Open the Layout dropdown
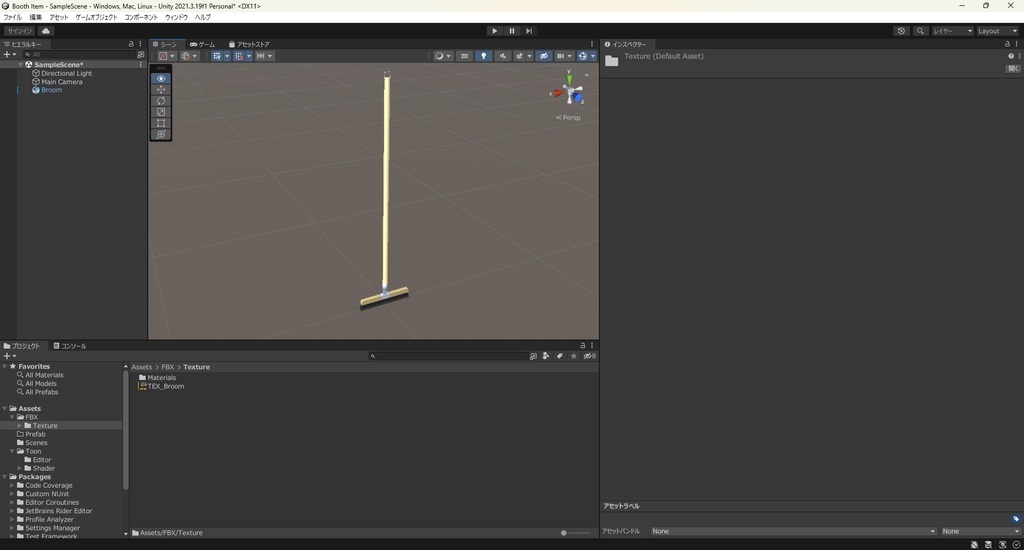Image resolution: width=1024 pixels, height=550 pixels. (997, 31)
